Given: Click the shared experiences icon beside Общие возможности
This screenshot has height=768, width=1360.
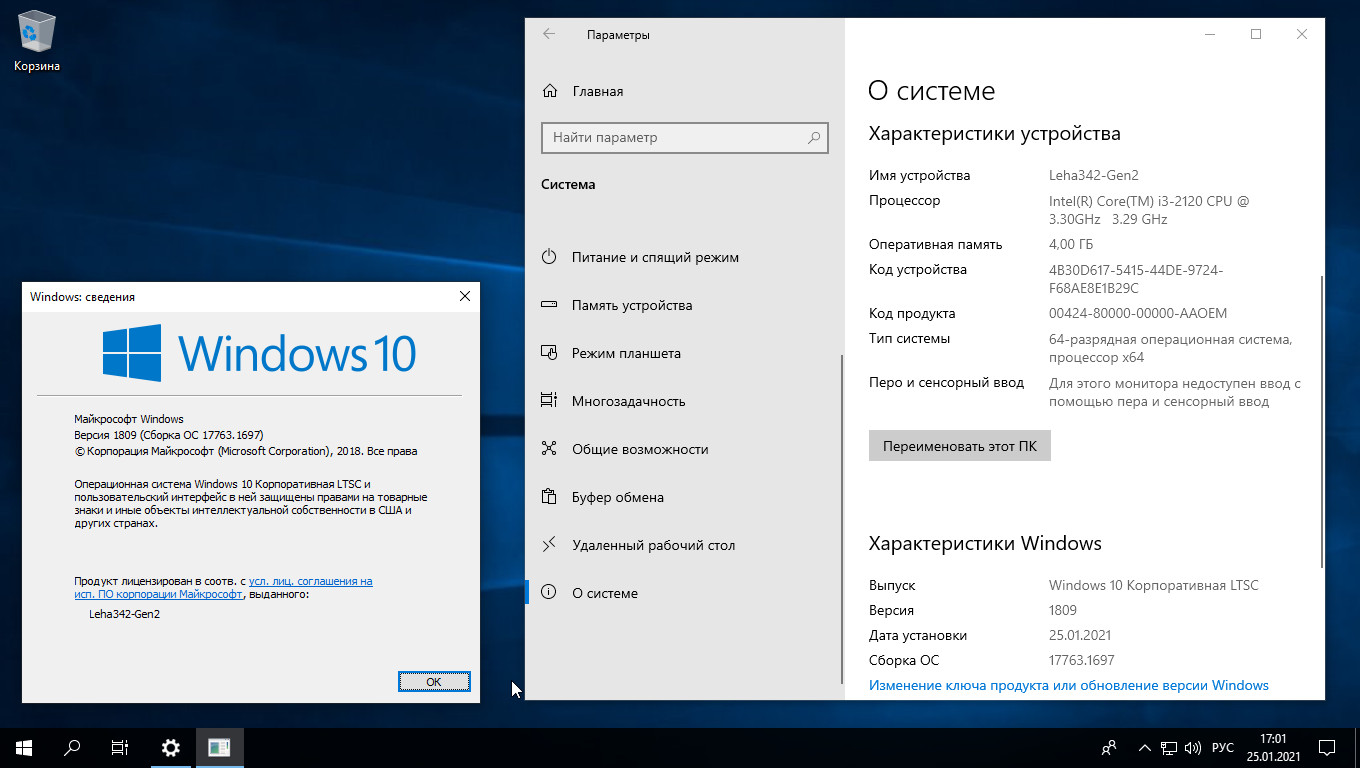Looking at the screenshot, I should (x=549, y=449).
